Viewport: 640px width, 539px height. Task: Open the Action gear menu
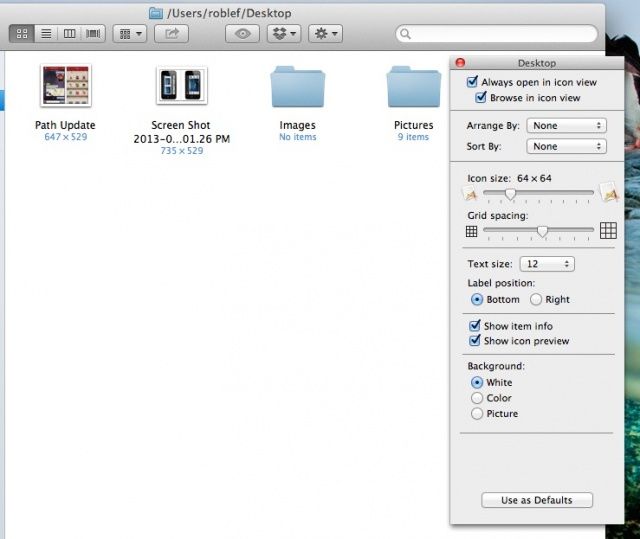coord(325,34)
